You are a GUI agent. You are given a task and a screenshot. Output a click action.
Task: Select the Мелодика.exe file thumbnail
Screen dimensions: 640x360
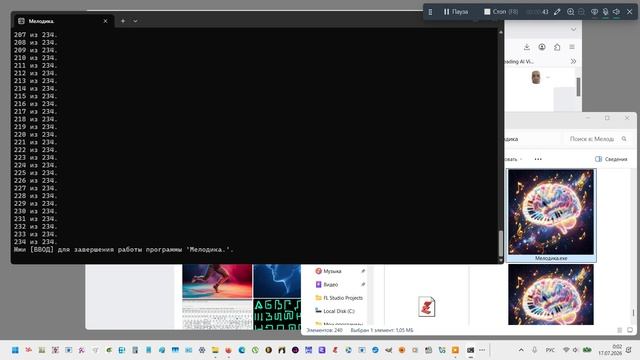point(551,215)
